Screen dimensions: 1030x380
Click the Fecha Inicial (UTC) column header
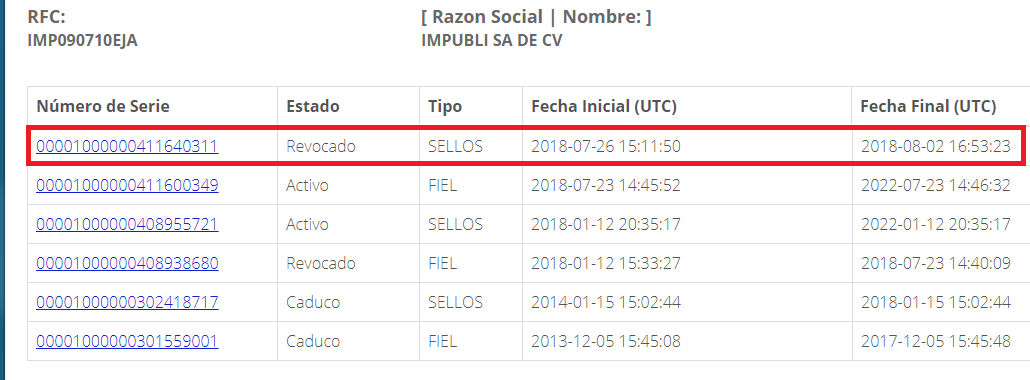[x=604, y=106]
